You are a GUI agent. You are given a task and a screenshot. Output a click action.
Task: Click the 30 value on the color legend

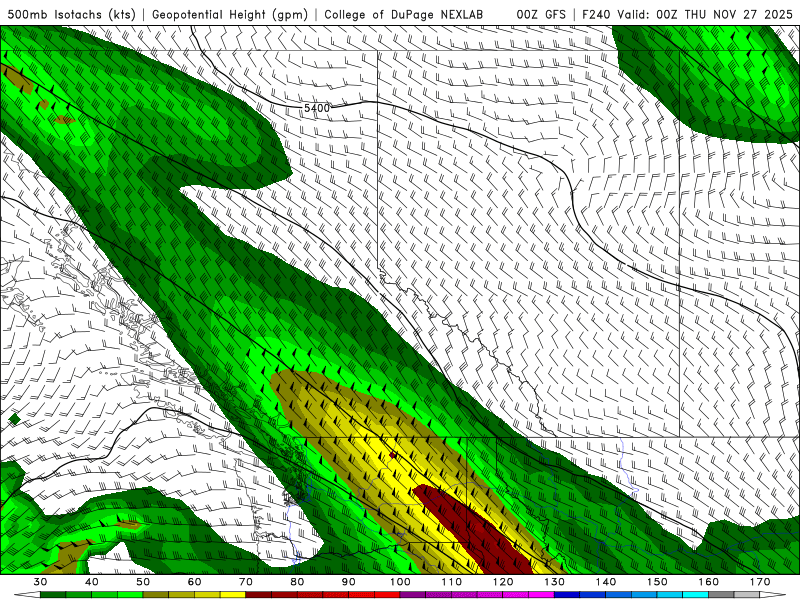pyautogui.click(x=40, y=582)
